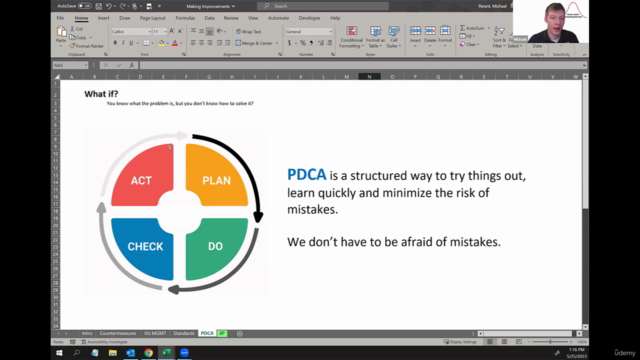640x360 pixels.
Task: Click the Format Painter brush
Action: 72,46
